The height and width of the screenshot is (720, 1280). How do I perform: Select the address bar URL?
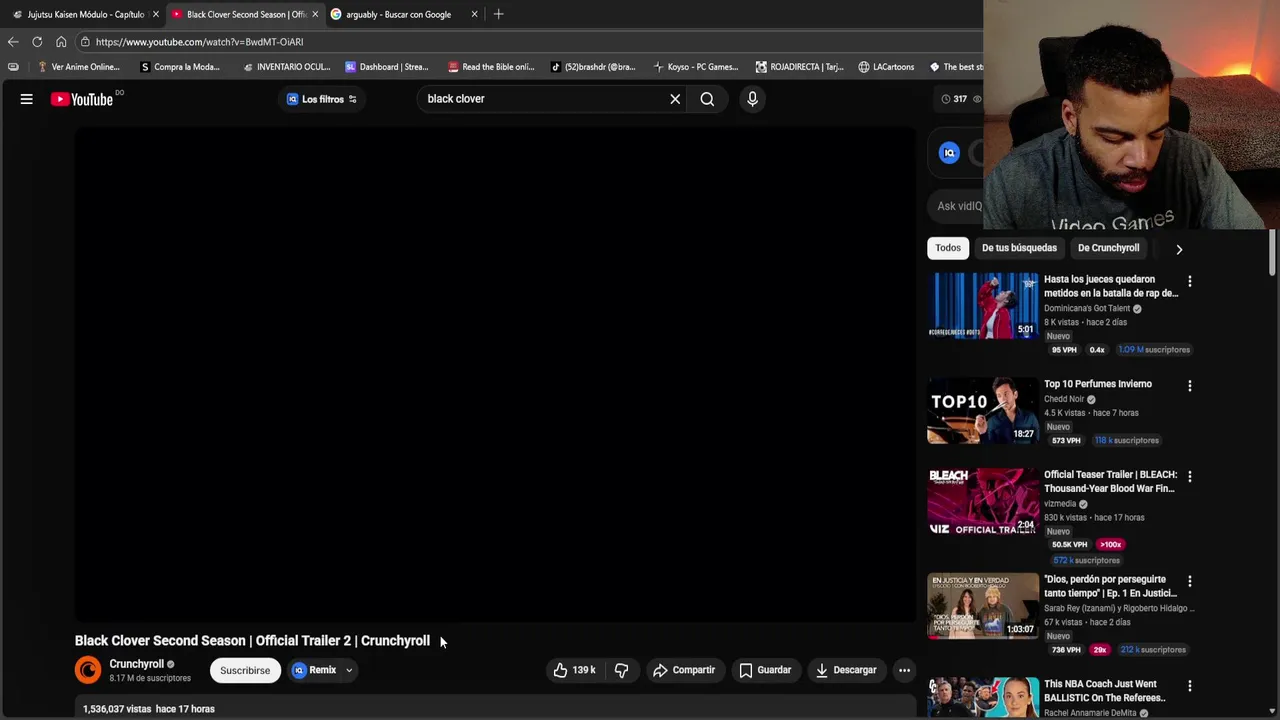point(199,42)
